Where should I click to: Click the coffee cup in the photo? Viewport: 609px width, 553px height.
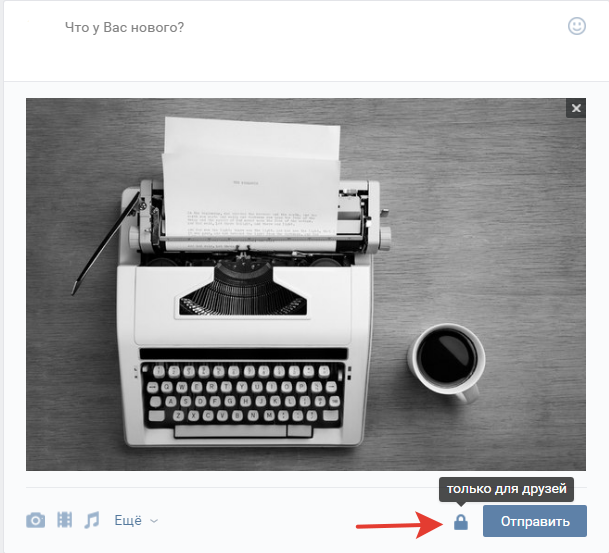[447, 361]
